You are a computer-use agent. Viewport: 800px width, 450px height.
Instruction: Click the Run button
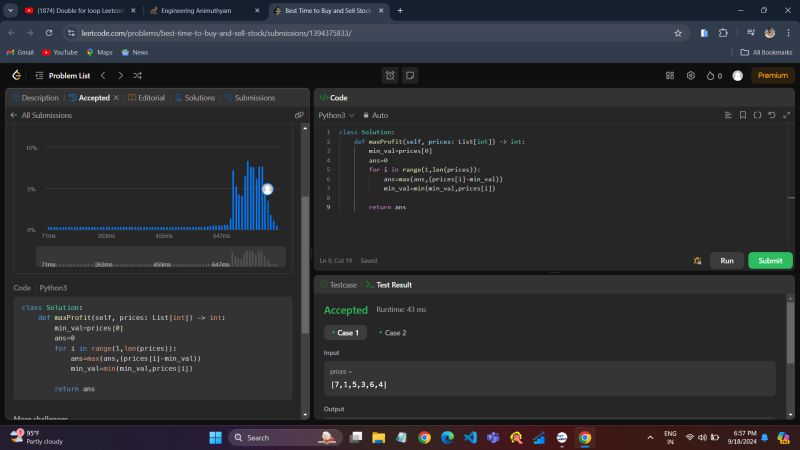727,260
